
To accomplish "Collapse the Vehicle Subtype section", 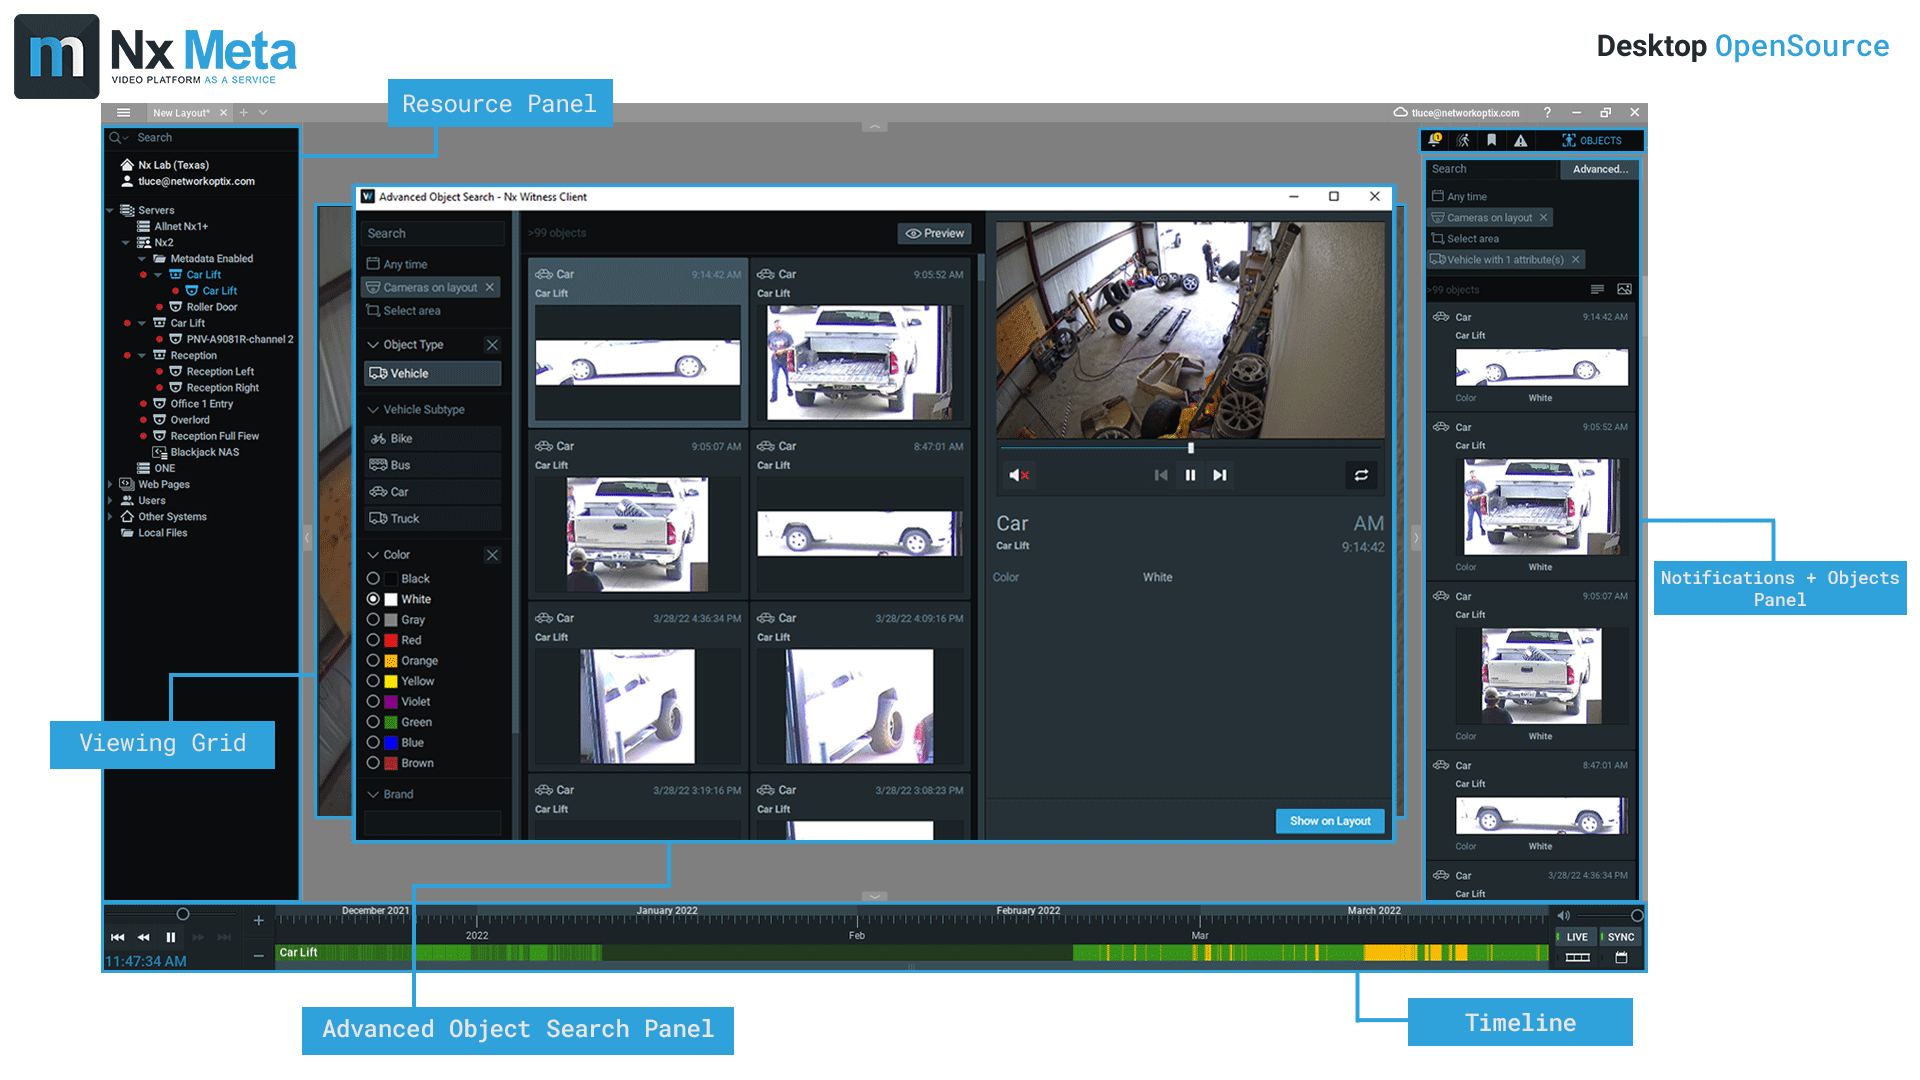I will point(373,410).
